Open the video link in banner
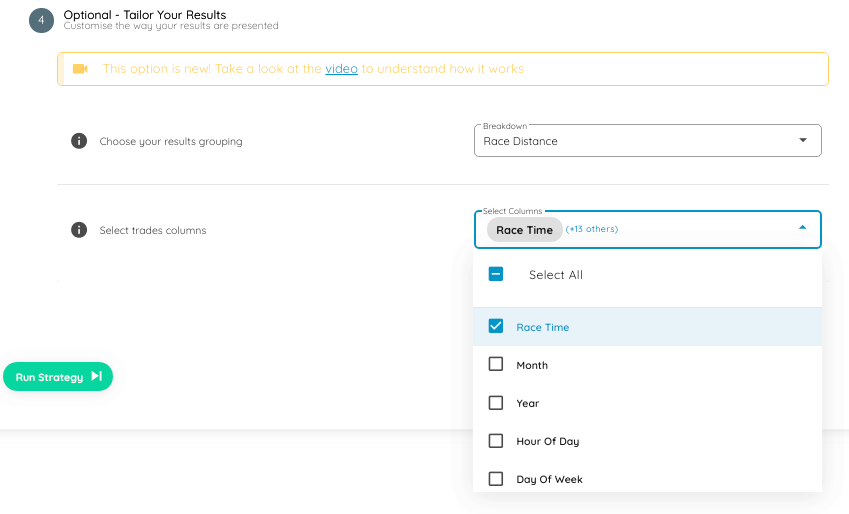The width and height of the screenshot is (849, 514). 341,69
